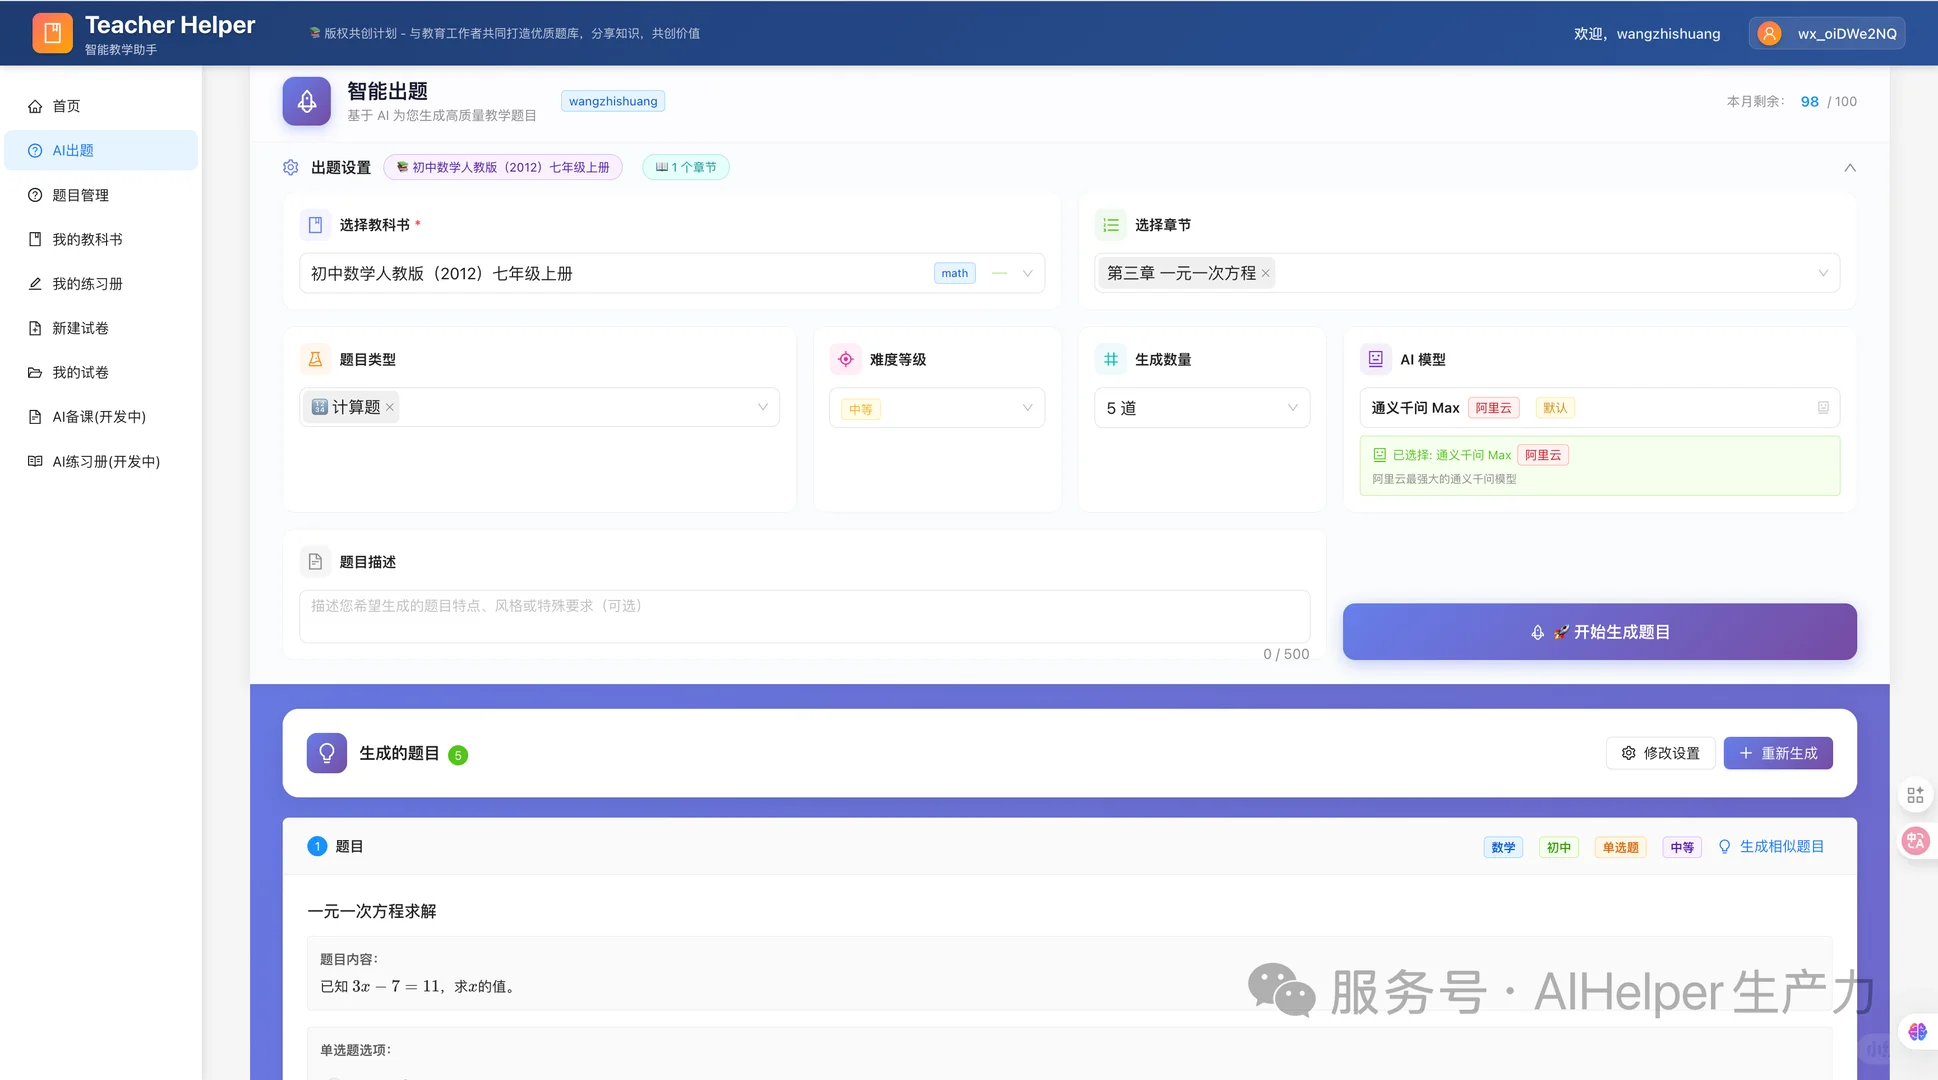
Task: Click the 新建试卷 document icon in sidebar
Action: [x=35, y=327]
